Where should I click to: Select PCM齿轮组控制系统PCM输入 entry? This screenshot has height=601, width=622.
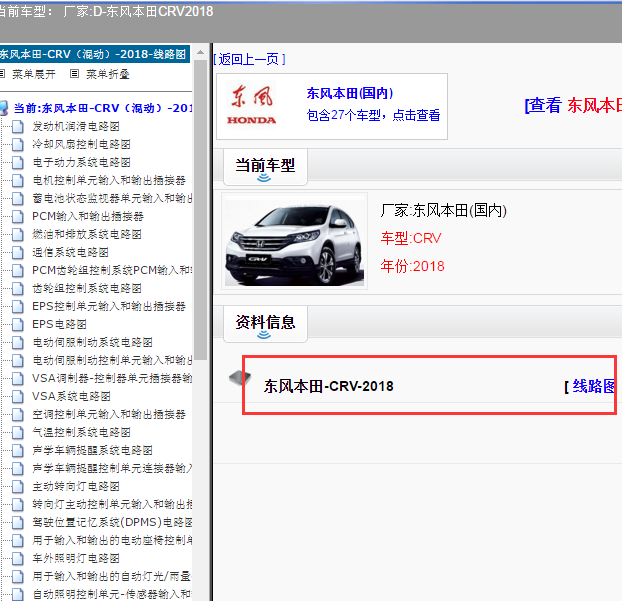(x=112, y=271)
